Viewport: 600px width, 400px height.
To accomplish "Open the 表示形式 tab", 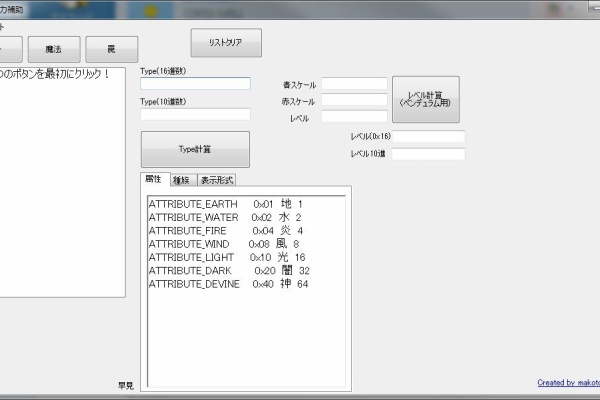I will pos(215,180).
